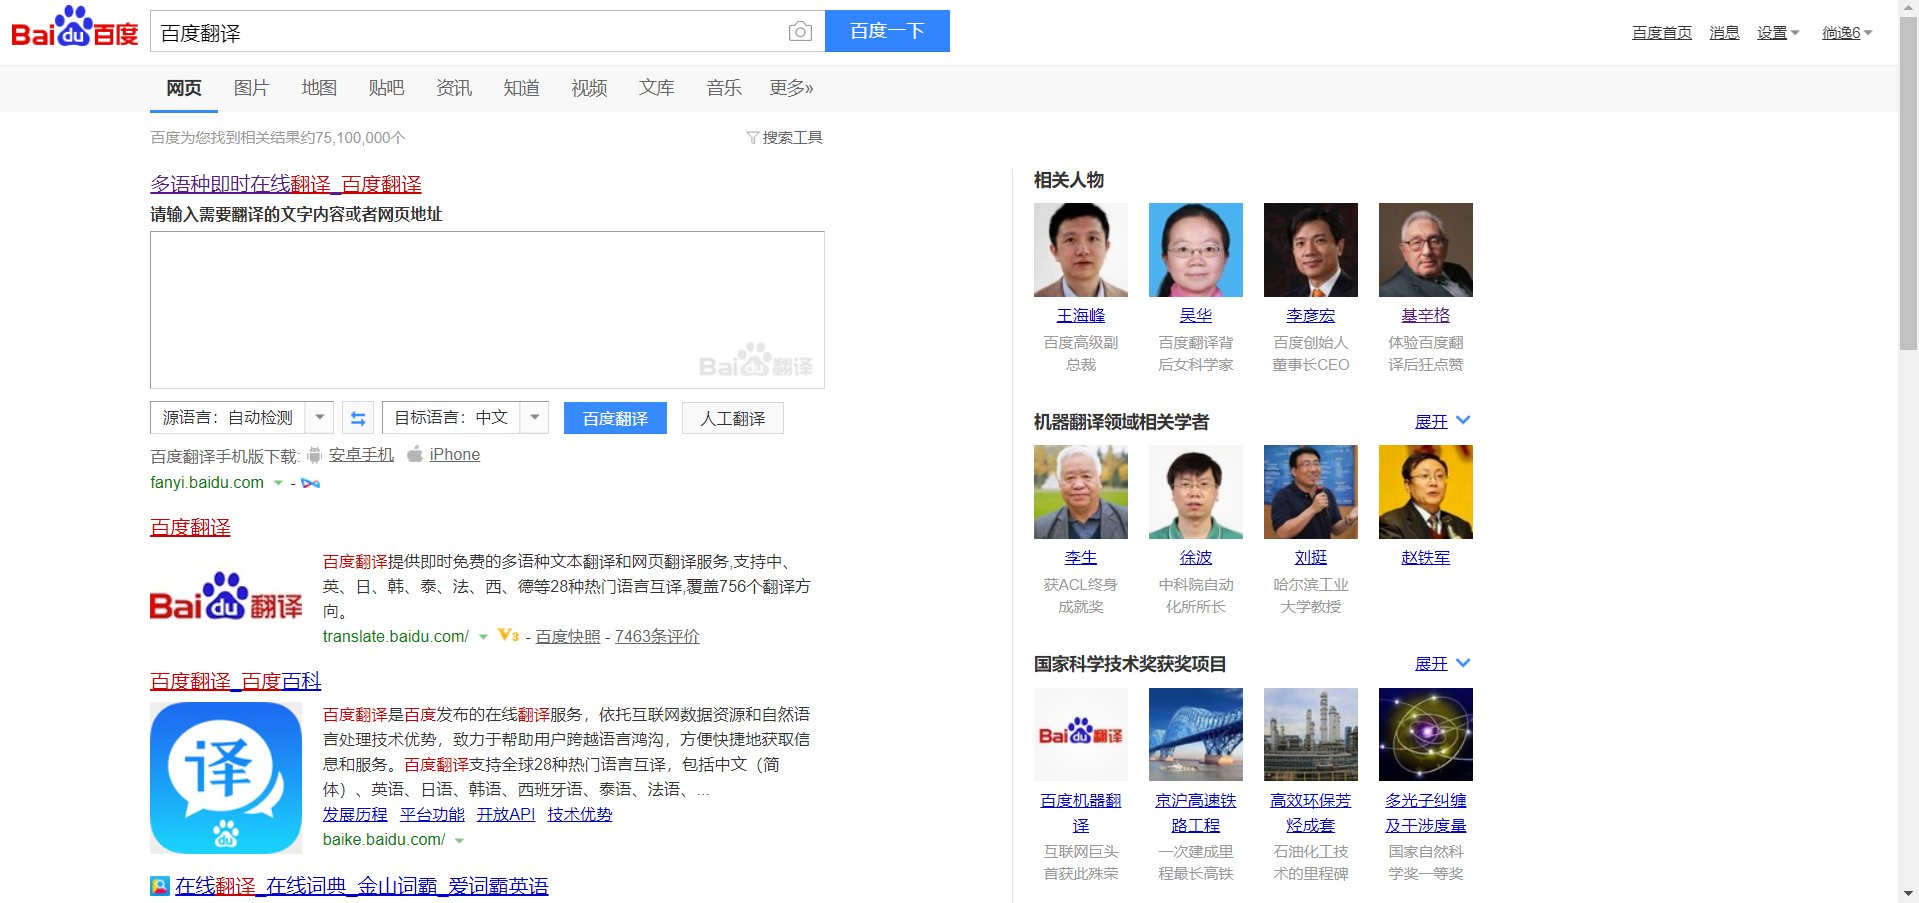Viewport: 1919px width, 903px height.
Task: Click the camera icon for image search
Action: (799, 30)
